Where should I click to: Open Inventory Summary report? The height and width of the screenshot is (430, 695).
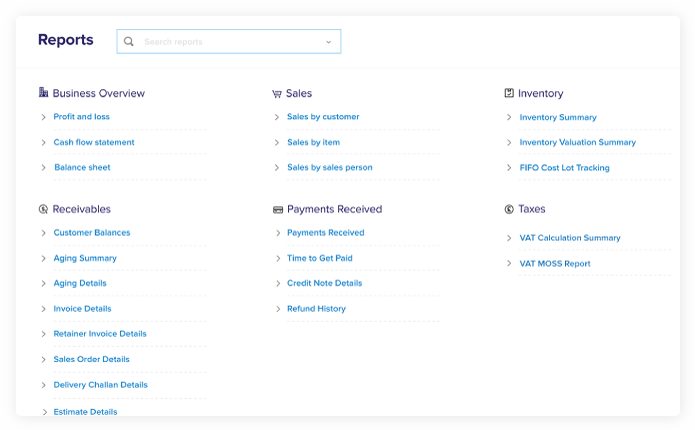(558, 117)
